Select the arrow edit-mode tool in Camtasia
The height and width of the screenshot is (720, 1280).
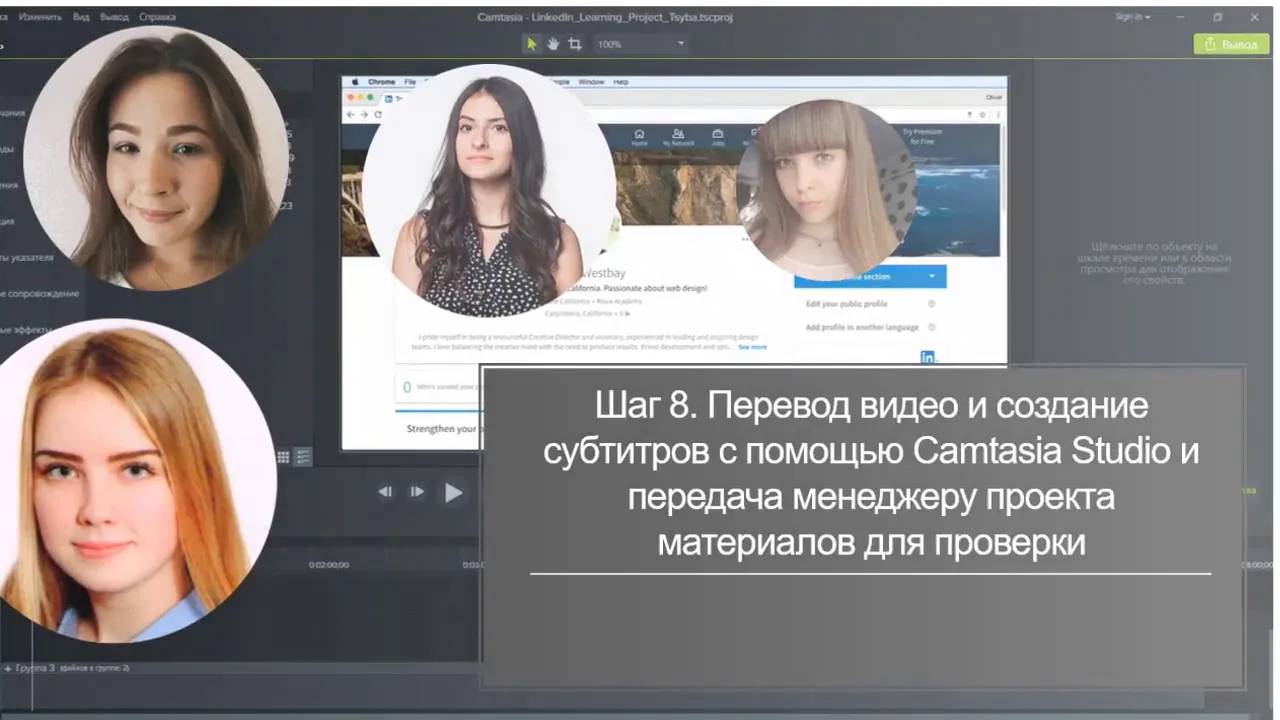click(x=532, y=44)
